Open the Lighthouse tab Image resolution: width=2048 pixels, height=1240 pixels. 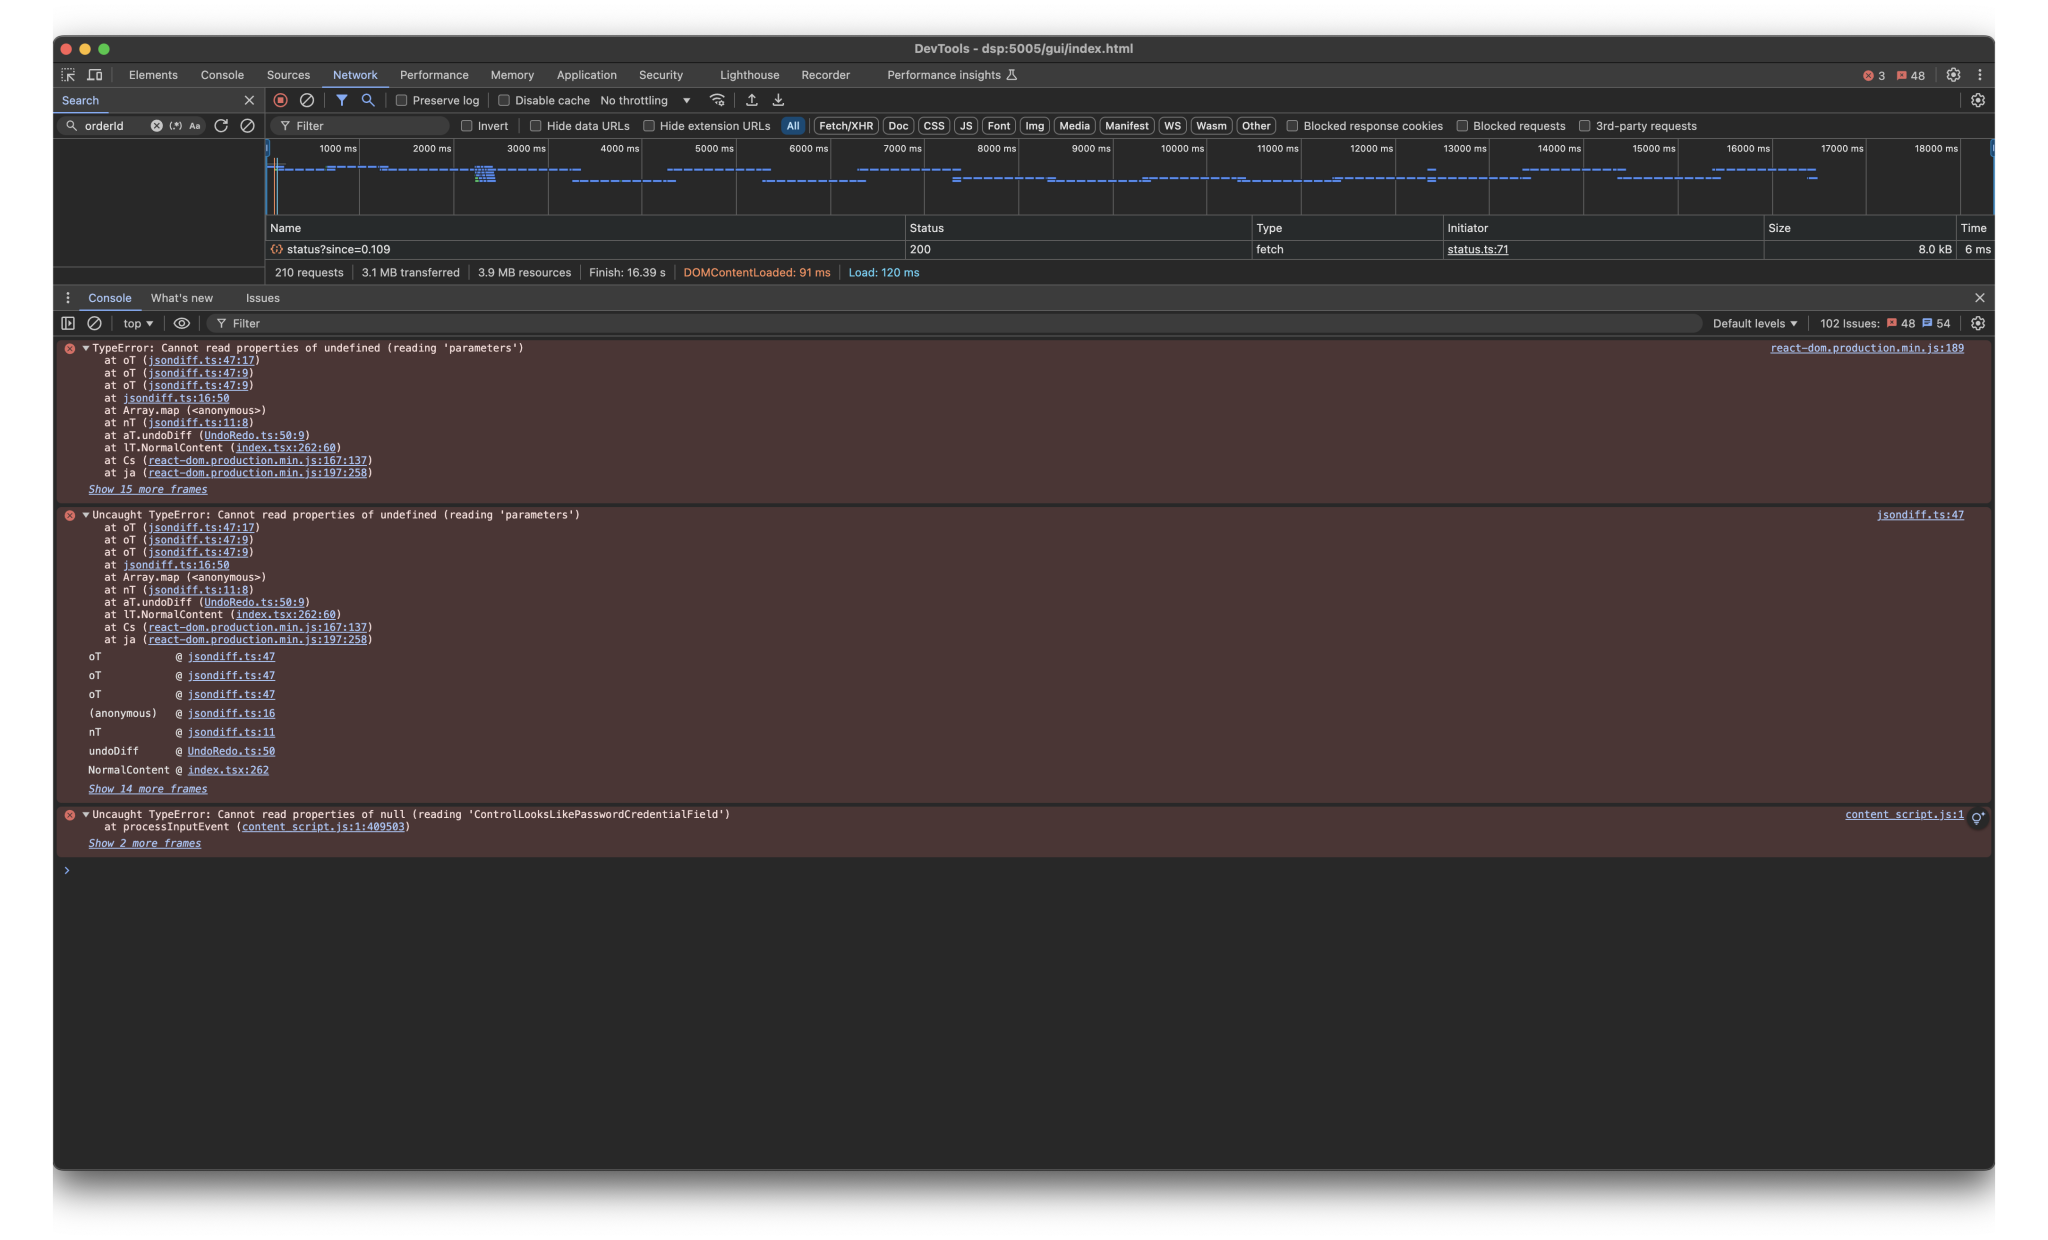click(749, 75)
